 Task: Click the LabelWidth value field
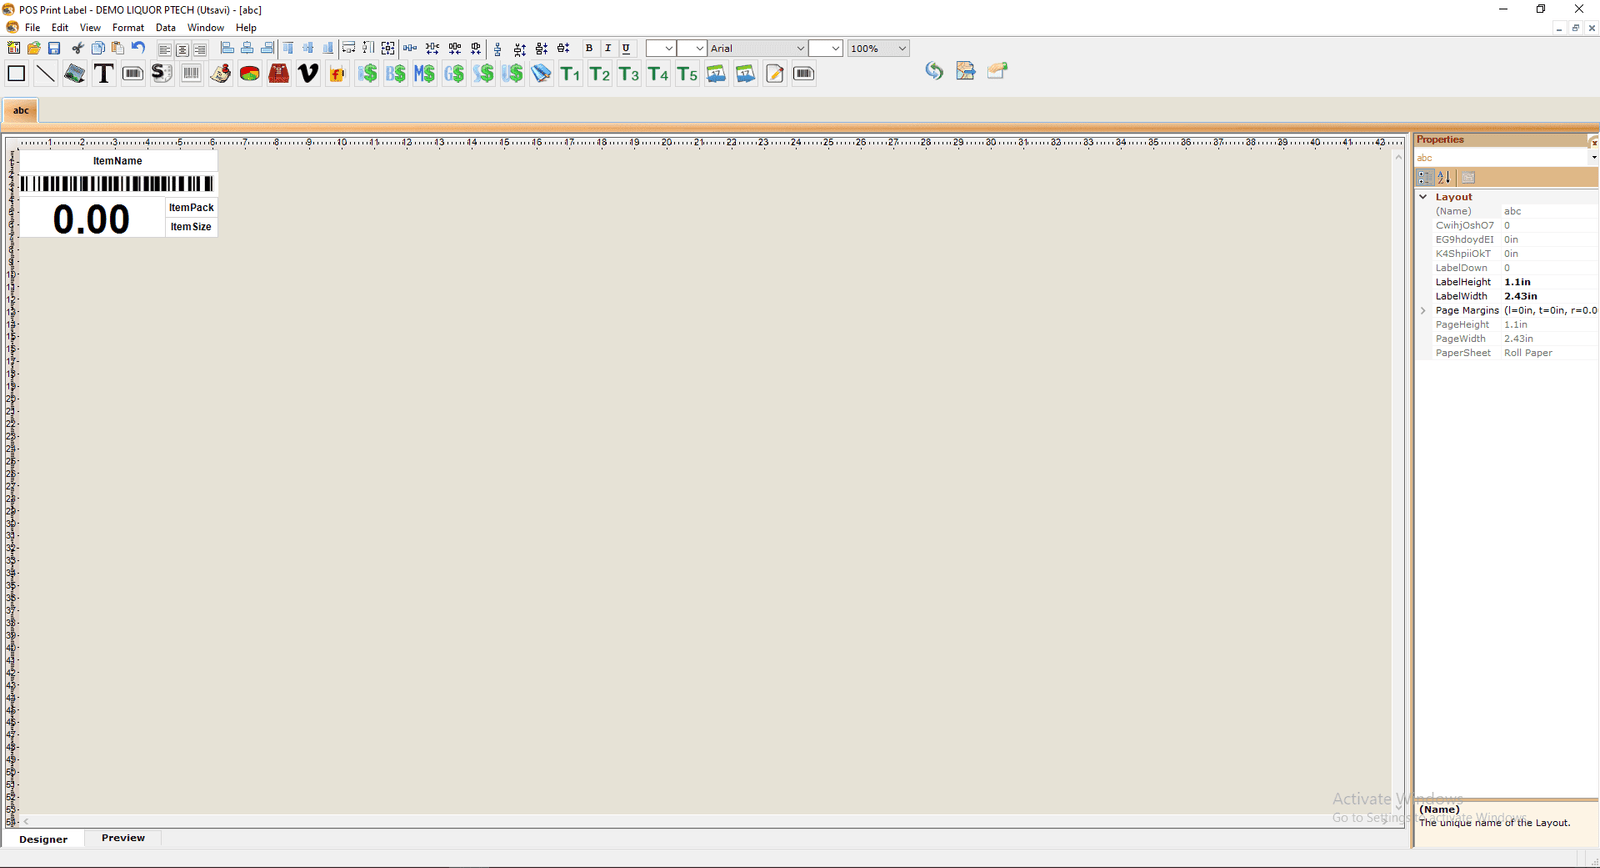point(1549,296)
